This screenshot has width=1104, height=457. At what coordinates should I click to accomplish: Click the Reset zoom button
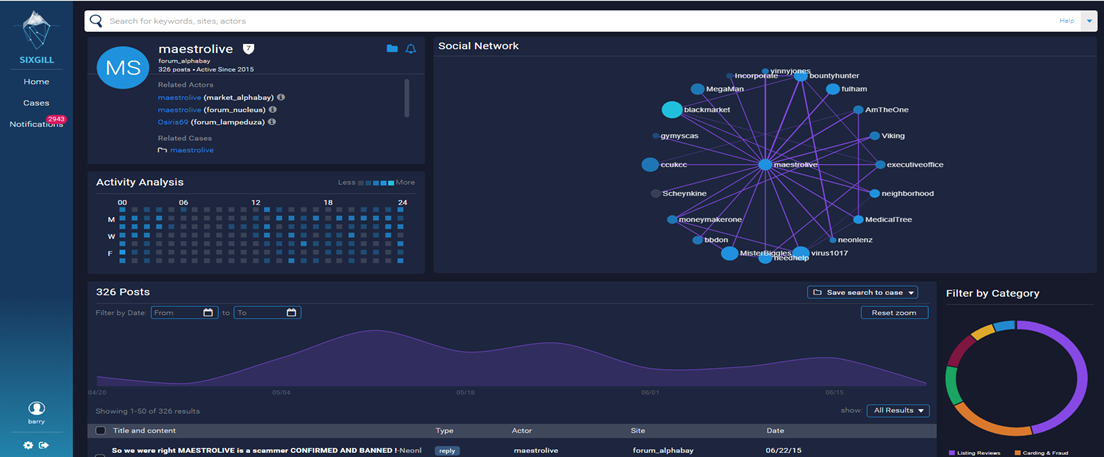pos(894,313)
